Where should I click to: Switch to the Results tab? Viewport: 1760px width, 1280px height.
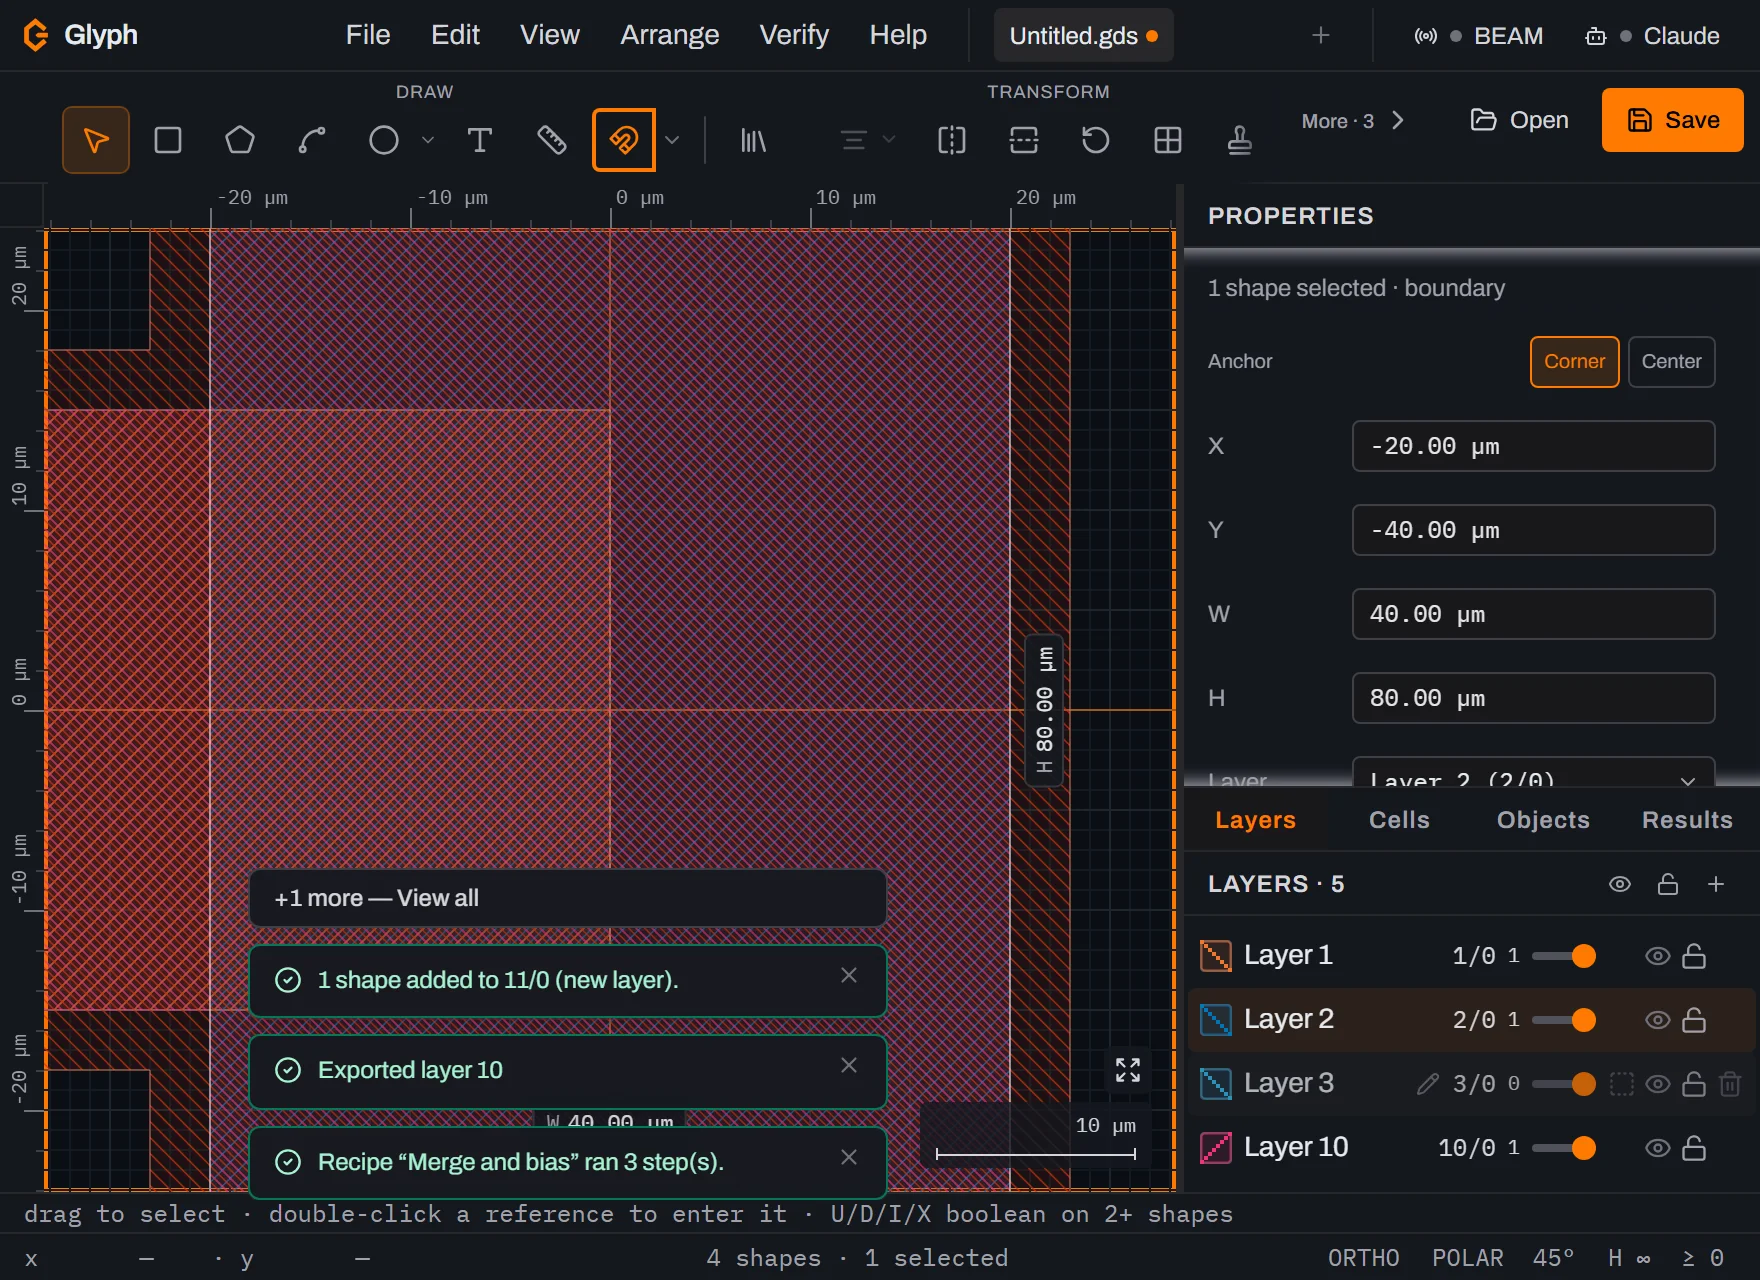pyautogui.click(x=1687, y=820)
